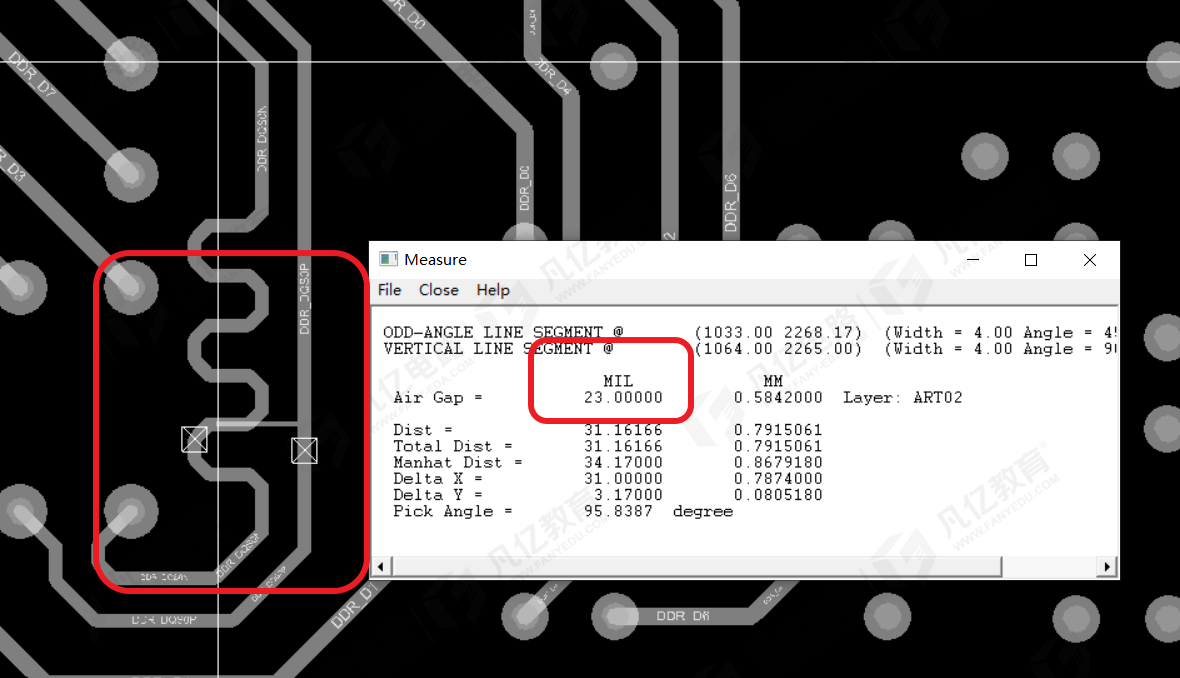Image resolution: width=1180 pixels, height=678 pixels.
Task: Click the right measurement pick marker box
Action: 304,450
